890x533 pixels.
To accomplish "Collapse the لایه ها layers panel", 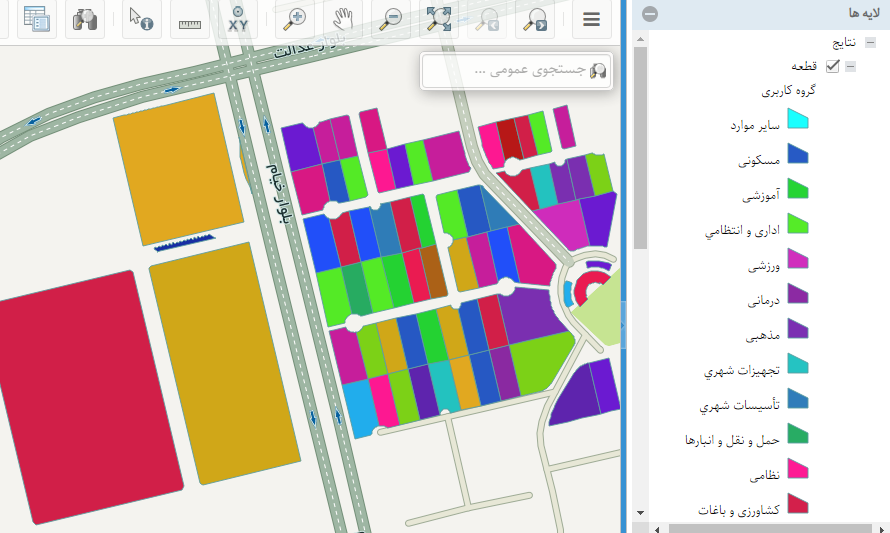I will point(650,14).
